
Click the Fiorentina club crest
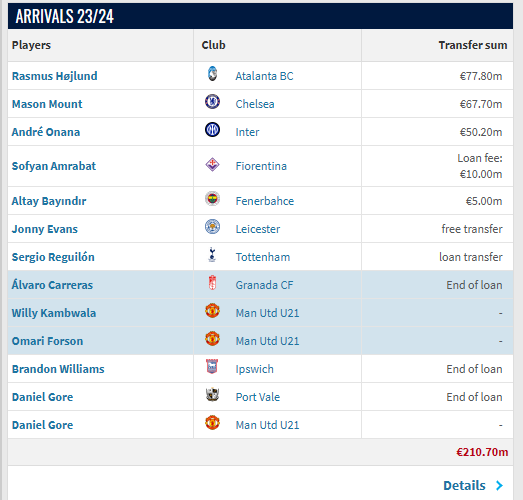212,164
